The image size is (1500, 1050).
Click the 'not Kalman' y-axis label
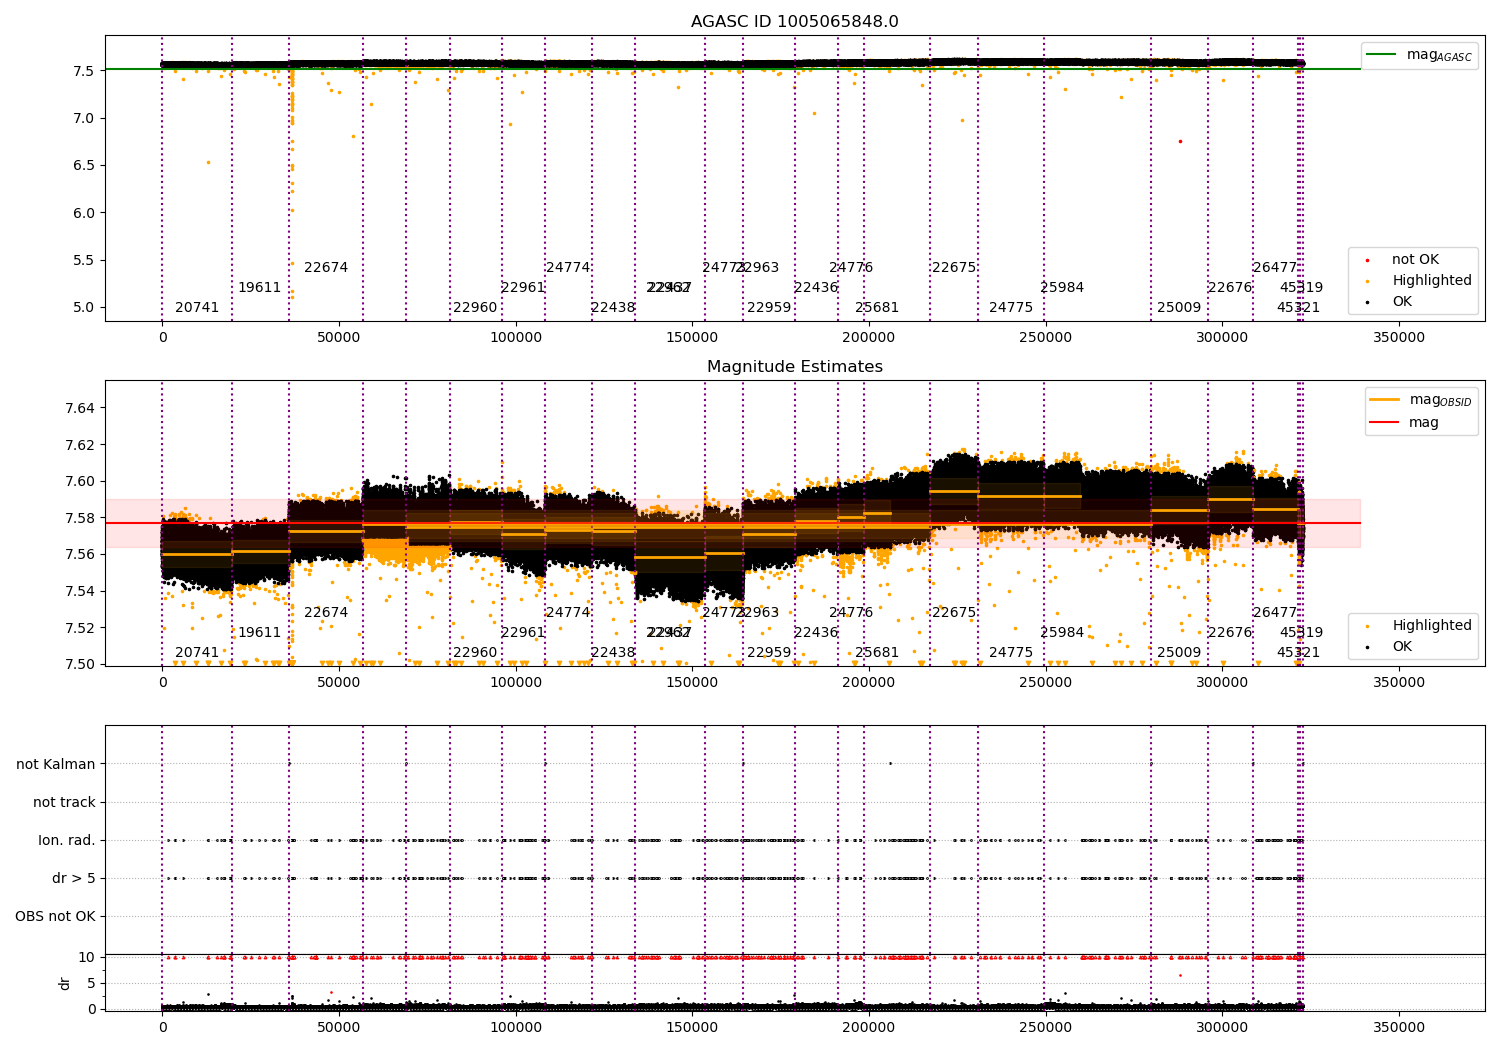[x=56, y=765]
